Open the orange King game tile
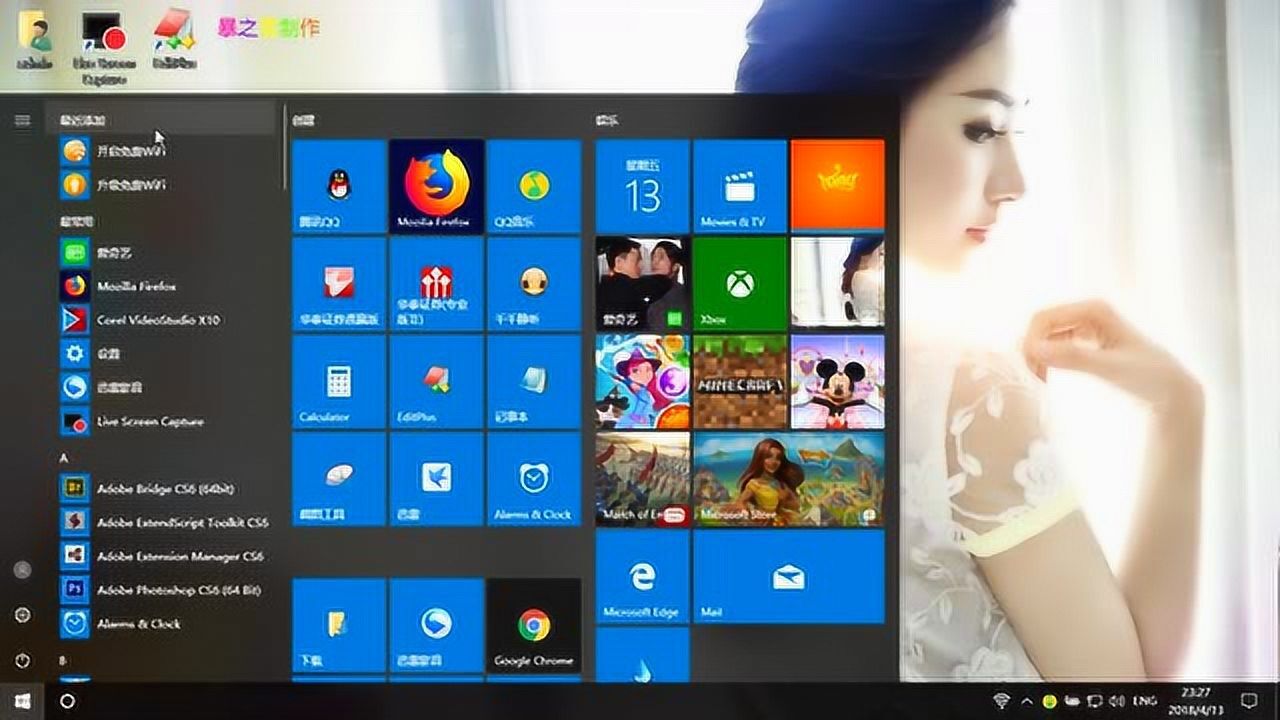This screenshot has width=1280, height=720. (838, 186)
